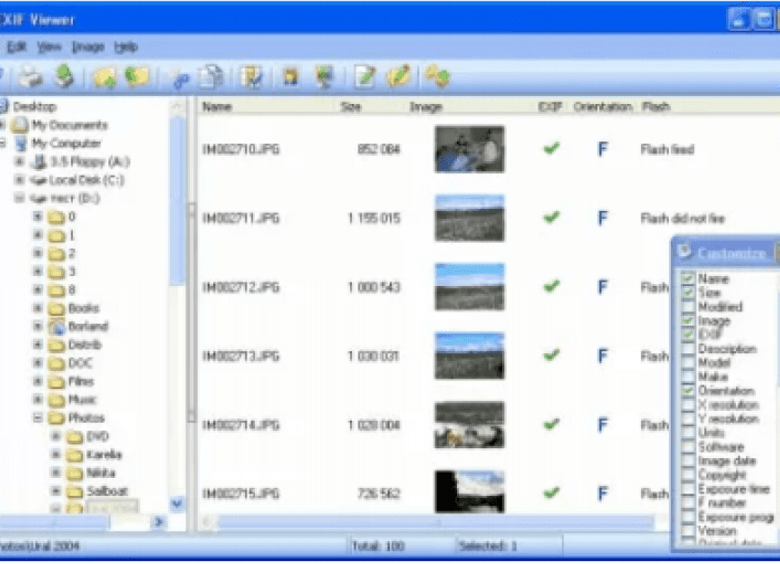Select file name IM002711.JPG

tap(241, 218)
